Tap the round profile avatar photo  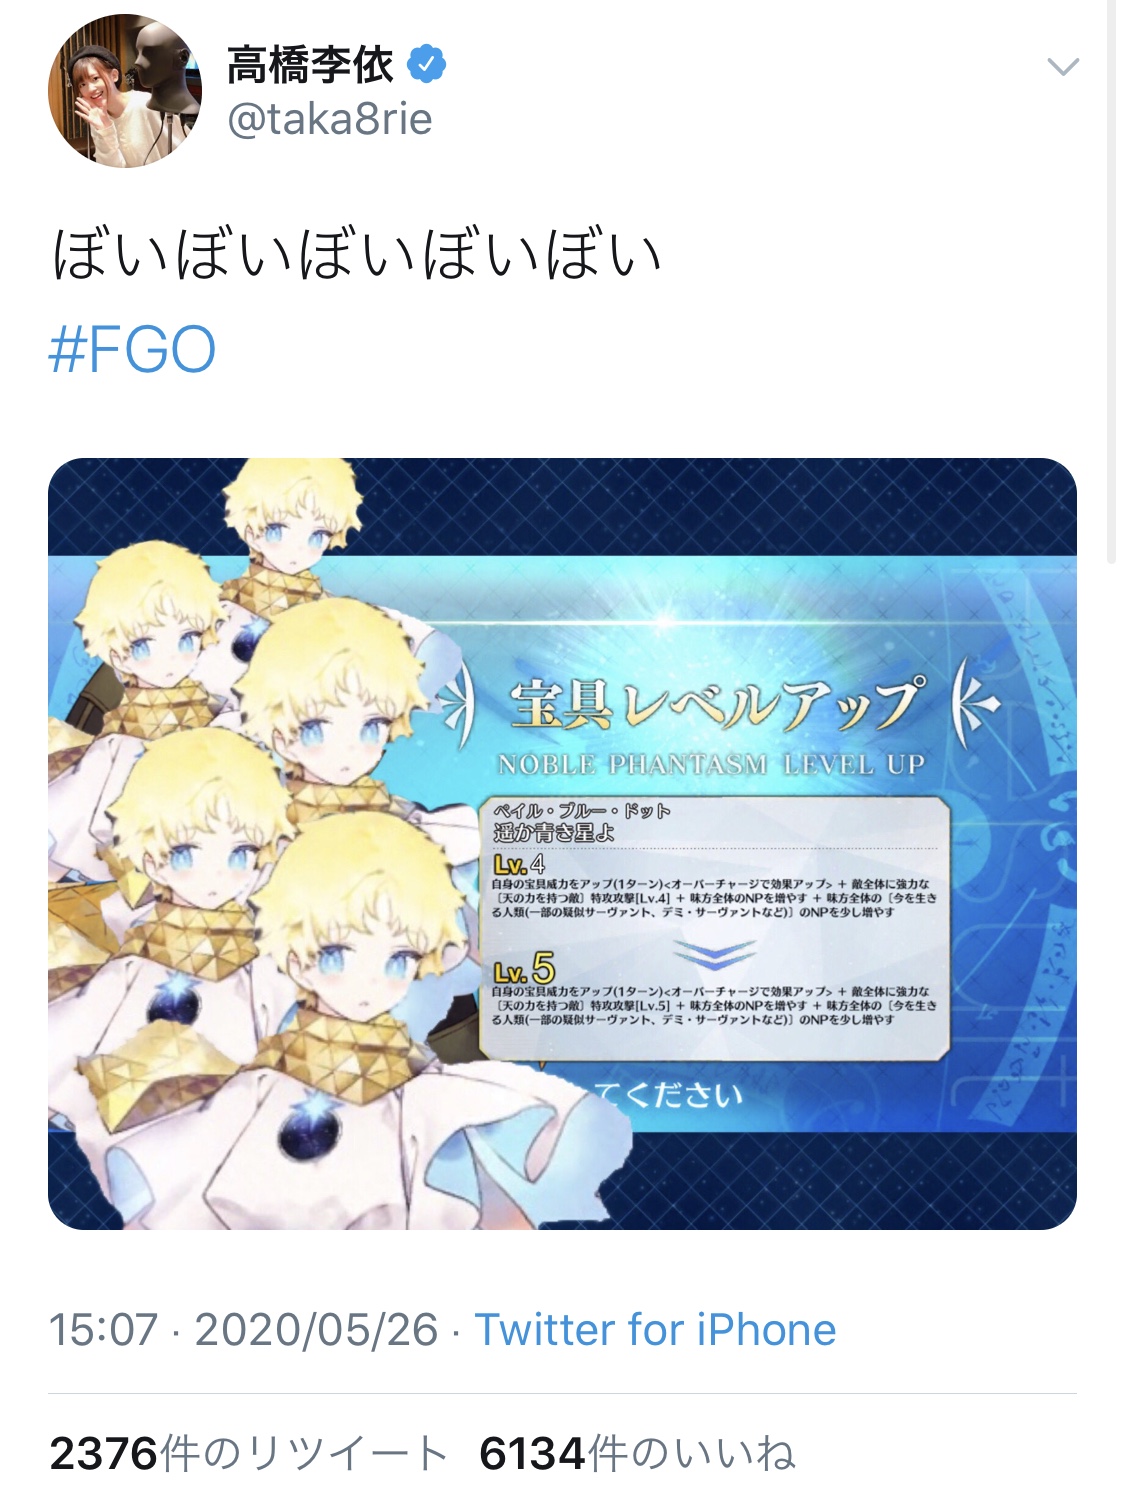(125, 91)
